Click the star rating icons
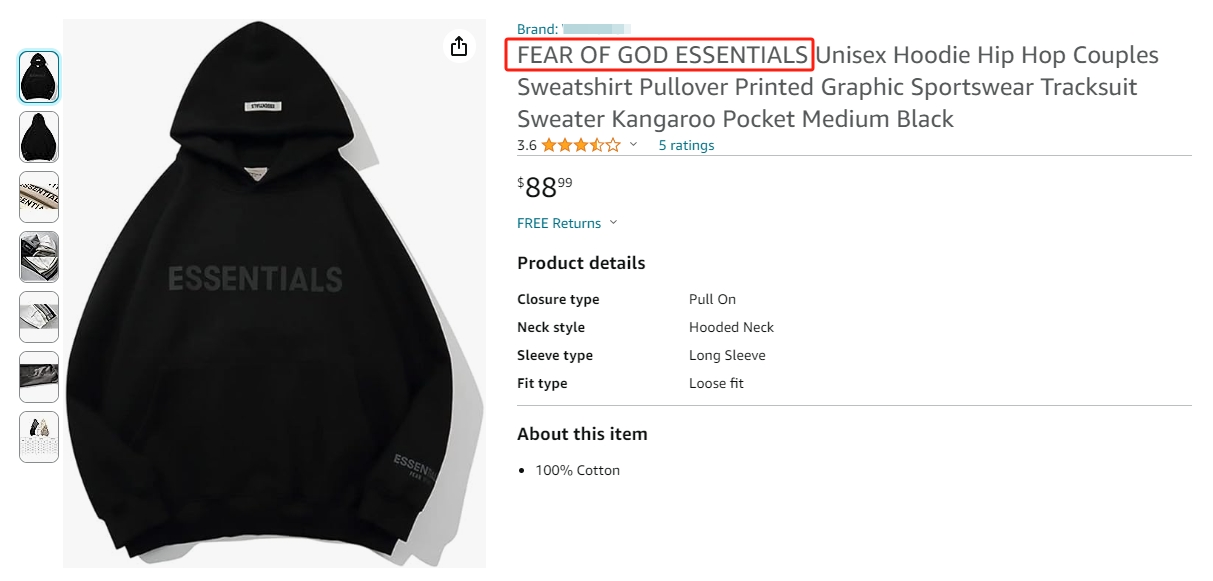The image size is (1213, 581). [x=581, y=145]
